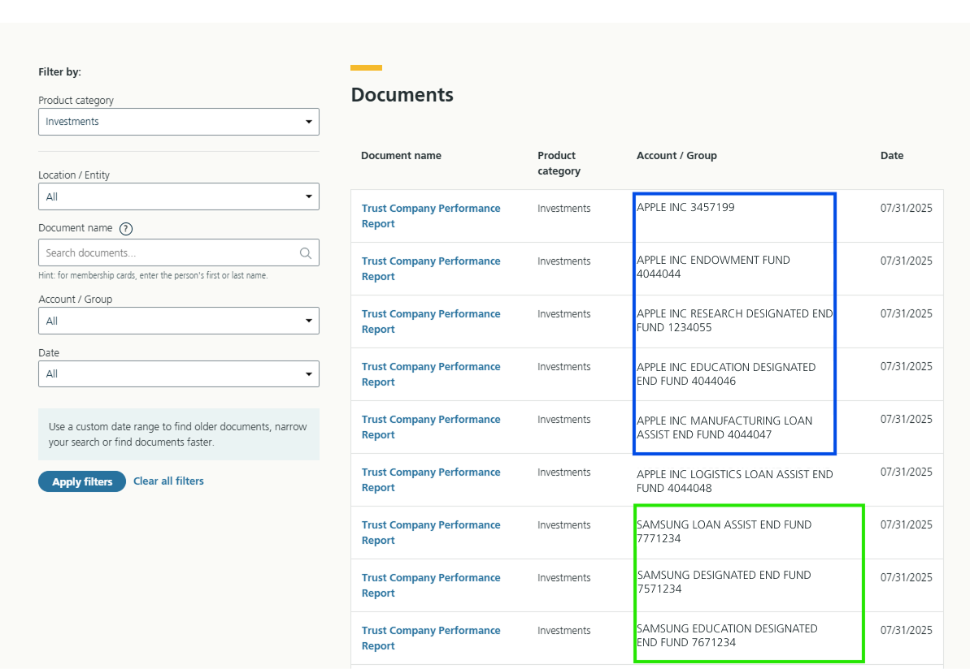The image size is (970, 669).
Task: Click the Product category column header
Action: [559, 163]
